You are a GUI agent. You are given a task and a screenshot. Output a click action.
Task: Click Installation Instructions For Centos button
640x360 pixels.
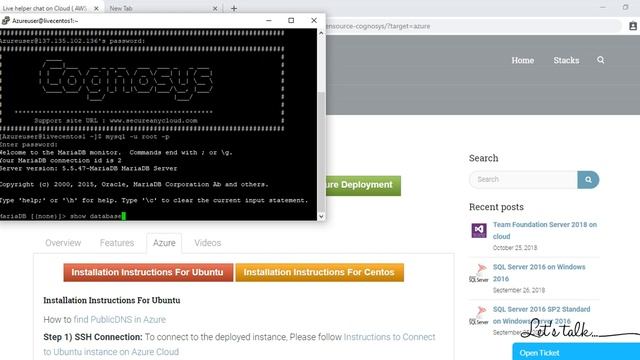(x=320, y=272)
